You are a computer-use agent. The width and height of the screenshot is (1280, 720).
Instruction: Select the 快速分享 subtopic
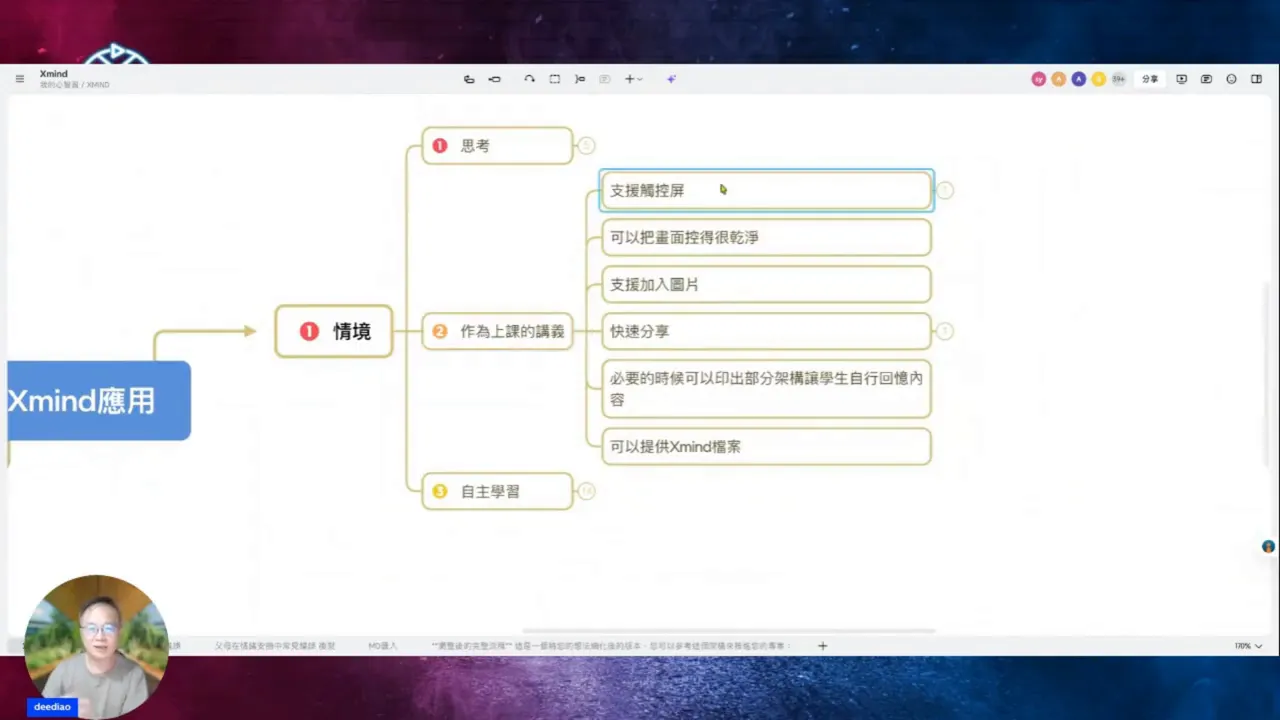(x=766, y=331)
